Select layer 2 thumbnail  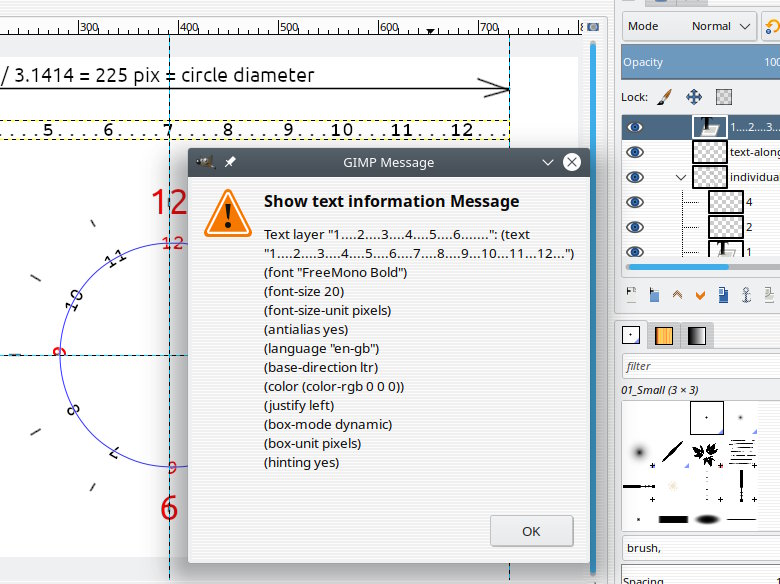(726, 227)
